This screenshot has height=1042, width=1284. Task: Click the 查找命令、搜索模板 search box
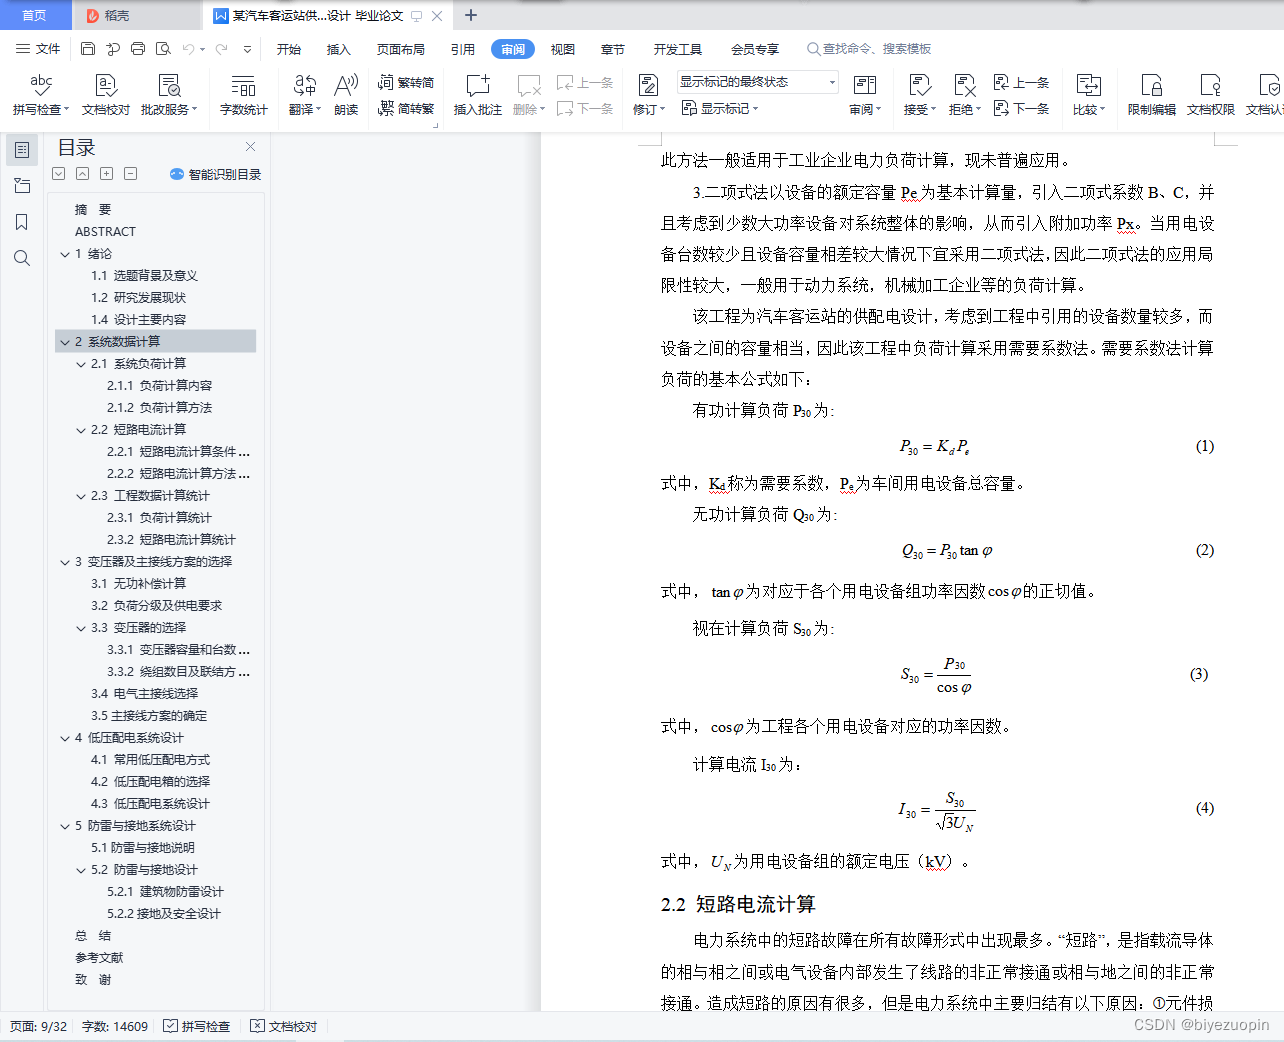pyautogui.click(x=870, y=49)
